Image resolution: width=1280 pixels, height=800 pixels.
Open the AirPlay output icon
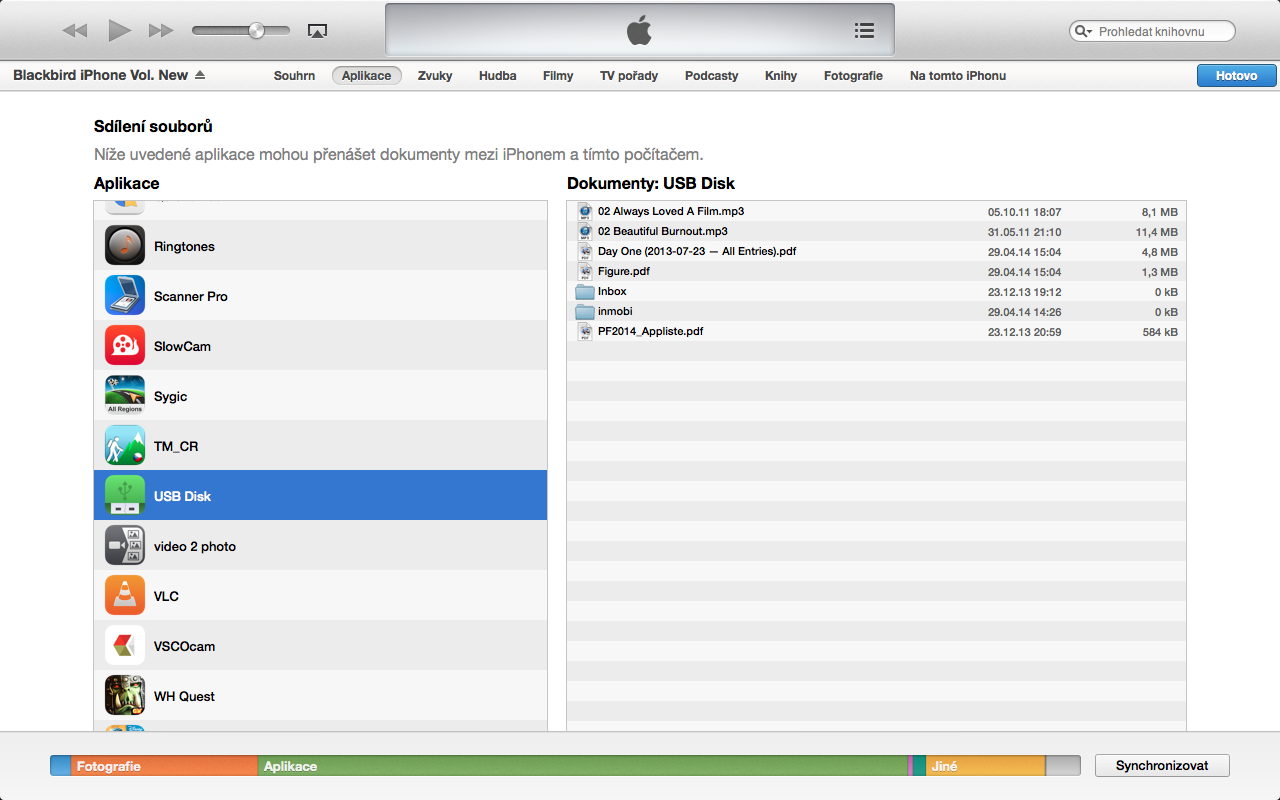click(x=317, y=31)
